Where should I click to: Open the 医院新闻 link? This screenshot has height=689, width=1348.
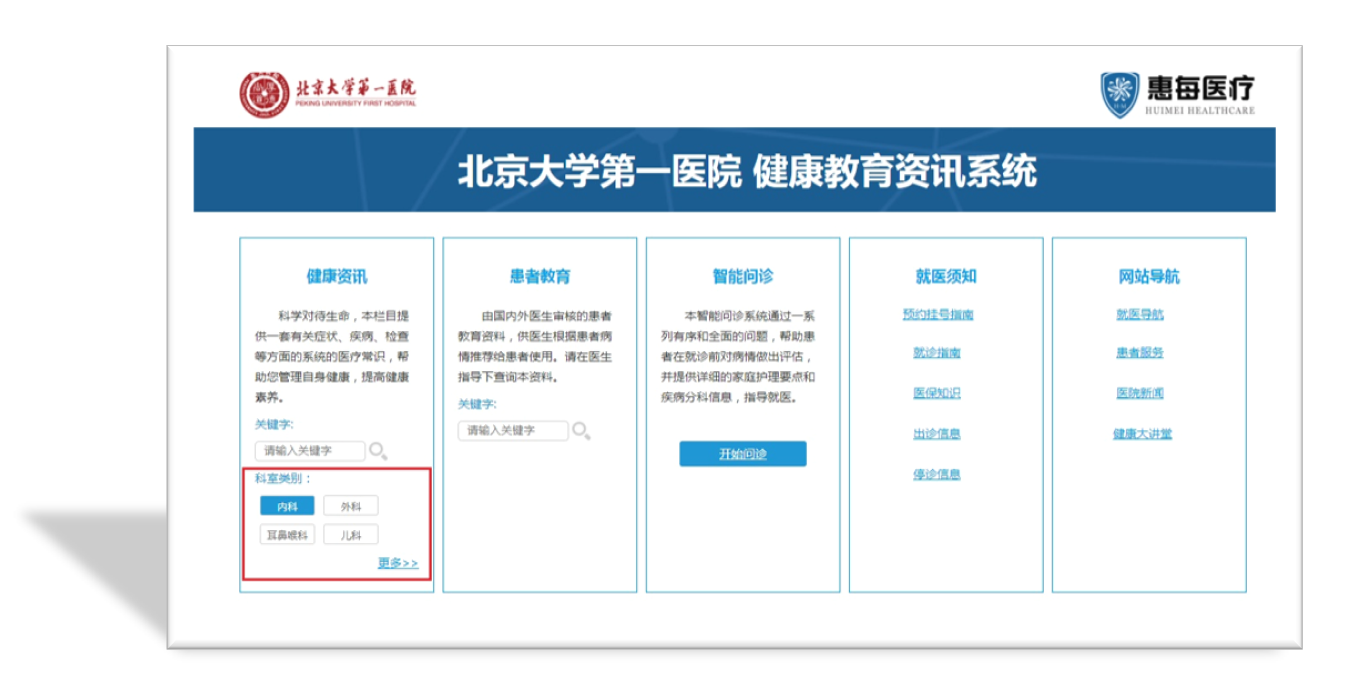[1140, 393]
